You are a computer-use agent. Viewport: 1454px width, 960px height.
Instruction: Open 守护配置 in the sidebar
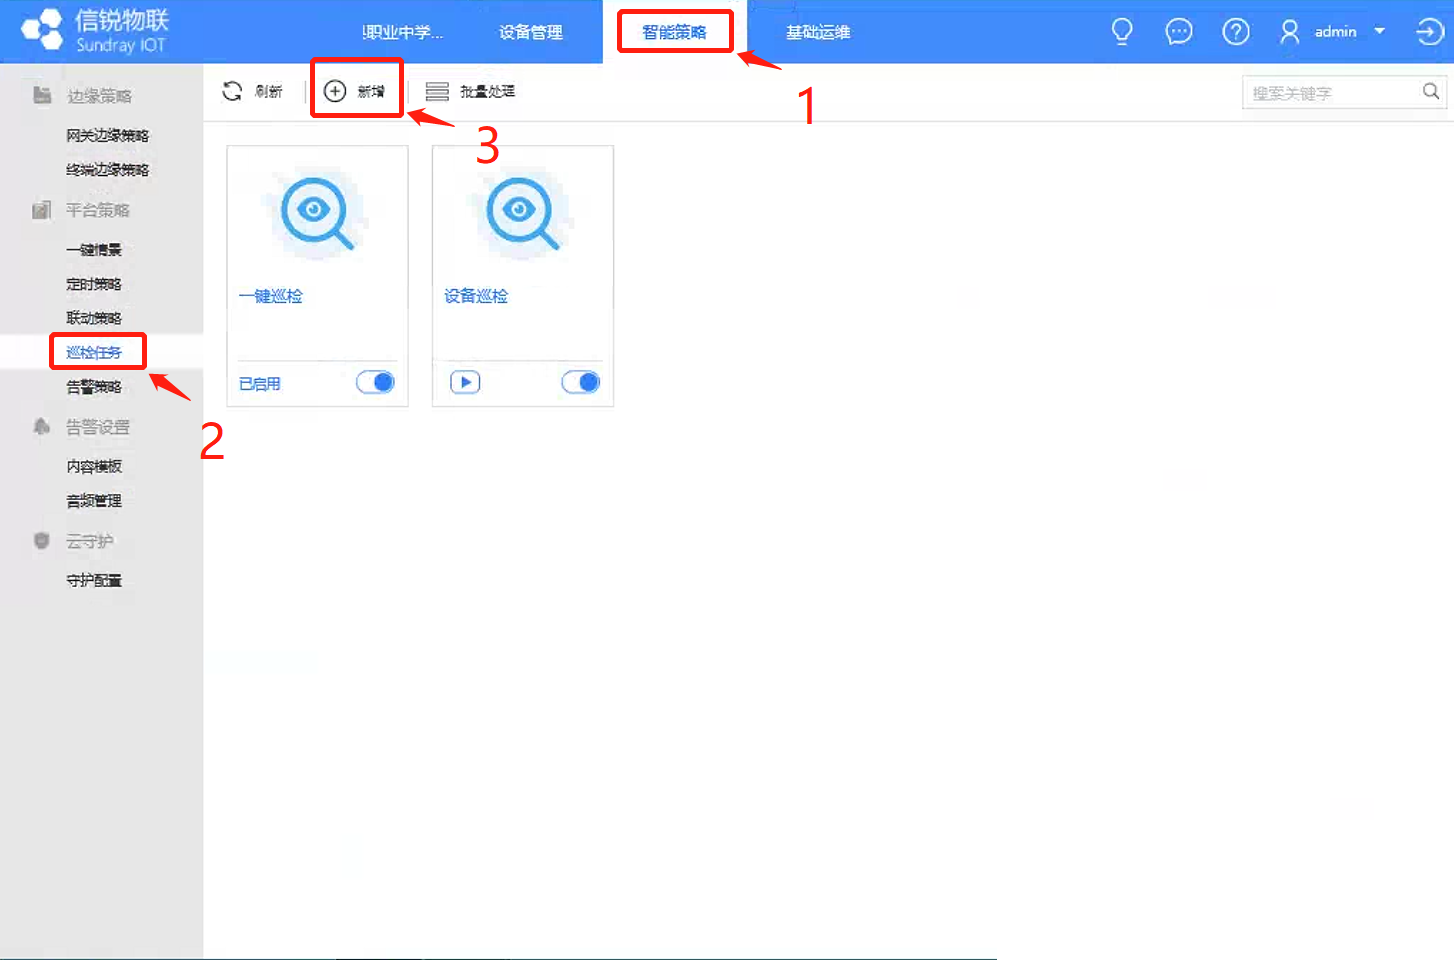point(94,580)
